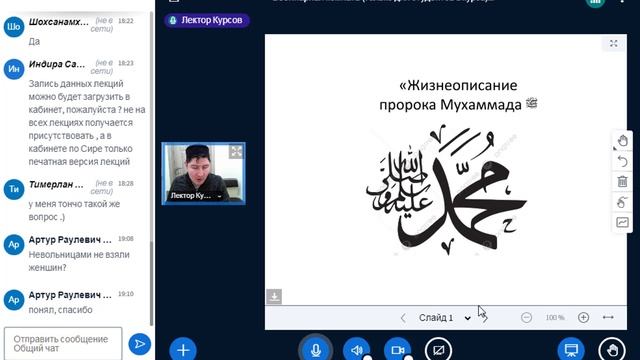The height and width of the screenshot is (360, 640).
Task: Click the Ар avatar beside понял, спасибо
Action: point(14,300)
